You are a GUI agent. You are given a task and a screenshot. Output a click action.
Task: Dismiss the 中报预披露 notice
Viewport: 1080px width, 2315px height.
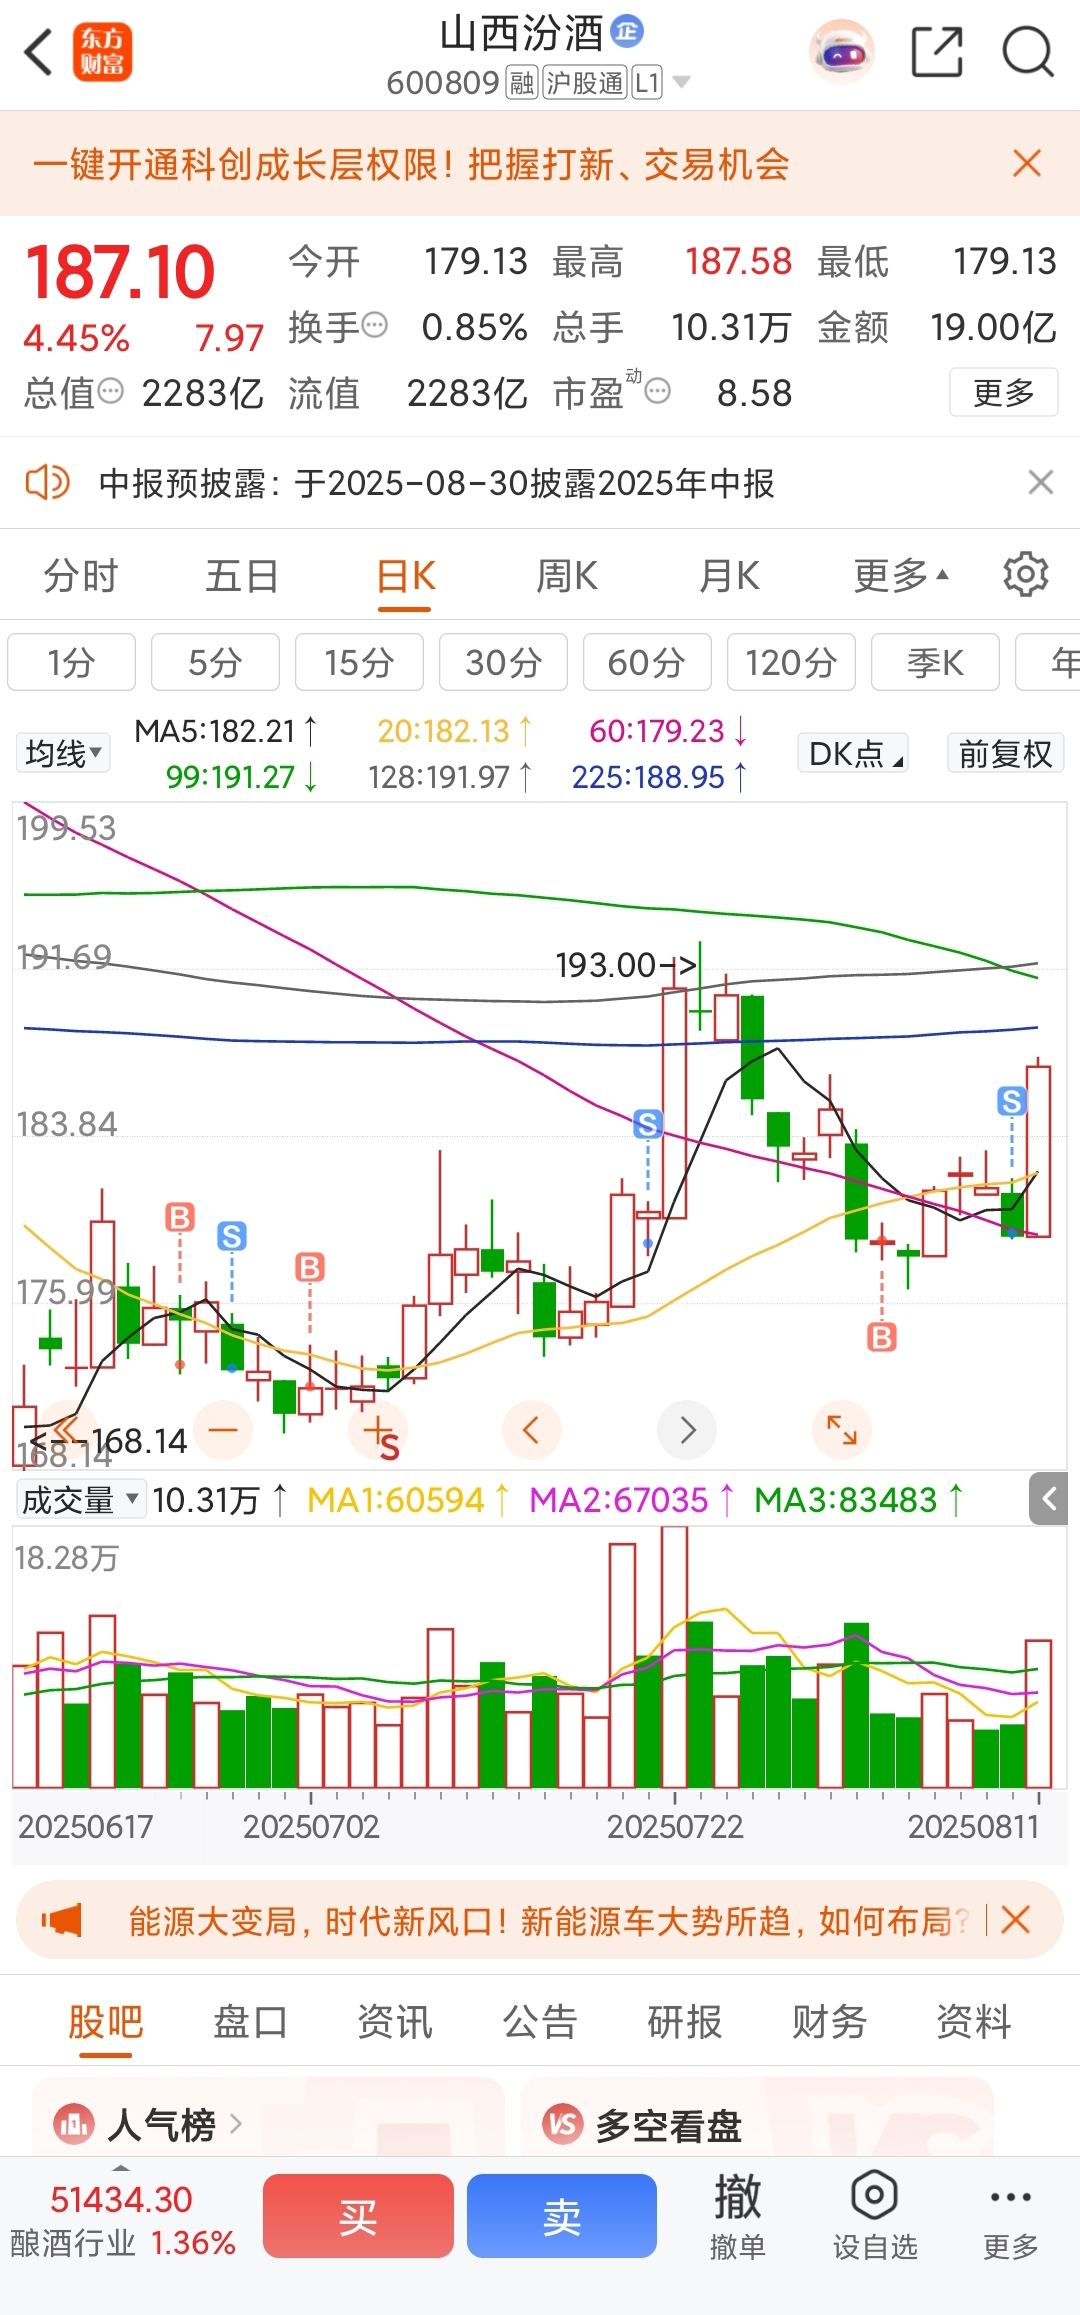click(1041, 482)
